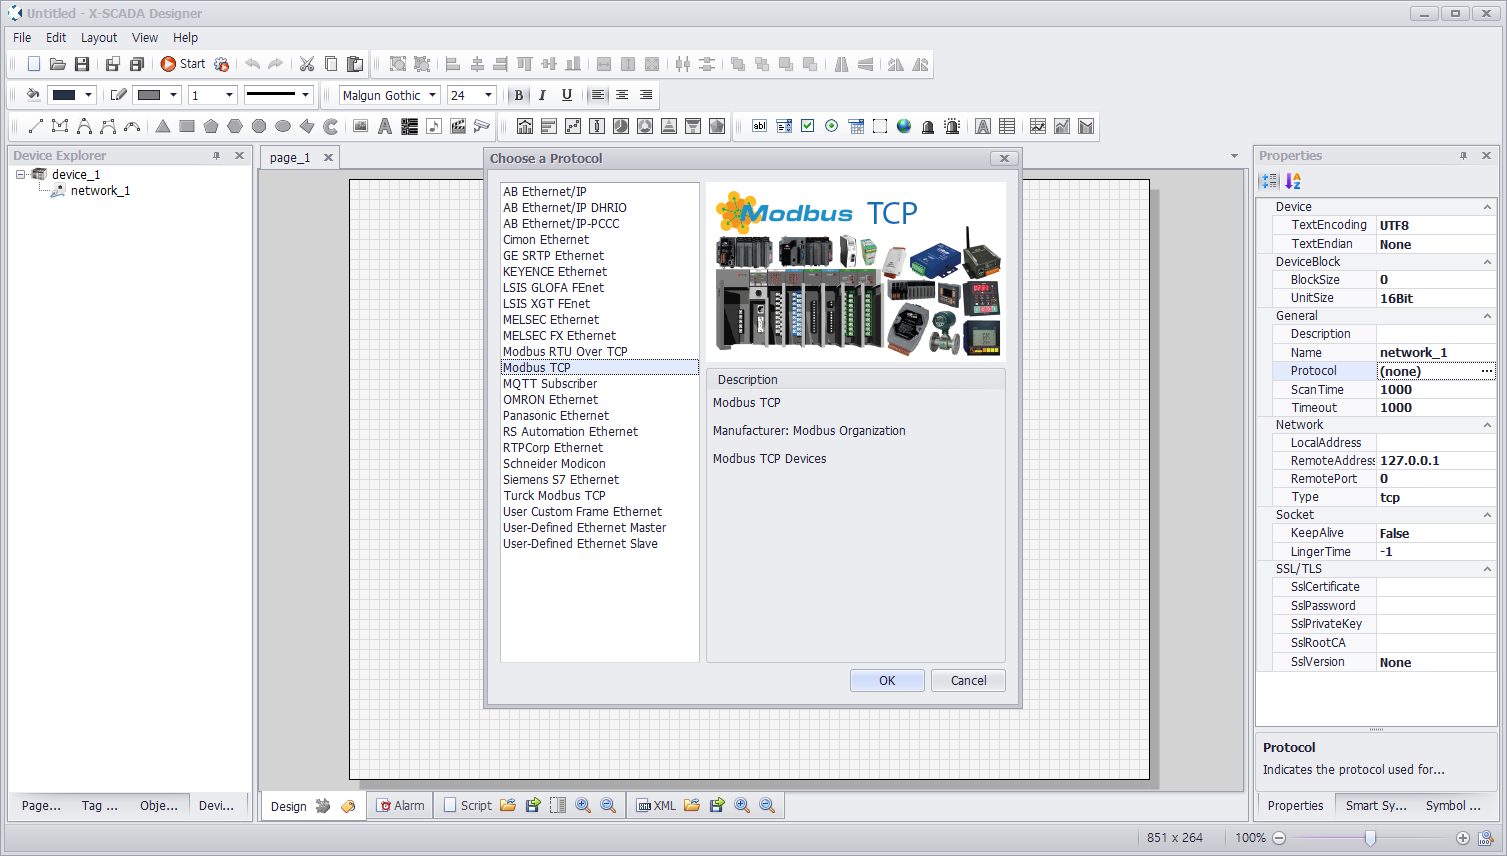1507x856 pixels.
Task: Toggle Underline text formatting
Action: pyautogui.click(x=567, y=95)
